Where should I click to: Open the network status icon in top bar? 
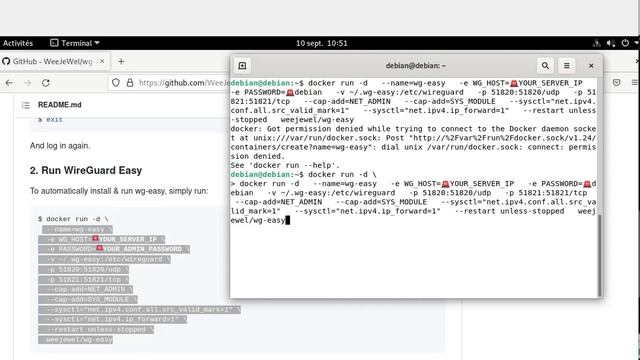pos(596,43)
